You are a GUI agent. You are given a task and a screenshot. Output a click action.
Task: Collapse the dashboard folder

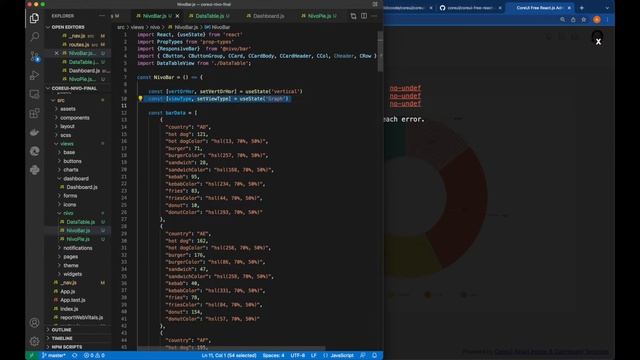click(76, 178)
